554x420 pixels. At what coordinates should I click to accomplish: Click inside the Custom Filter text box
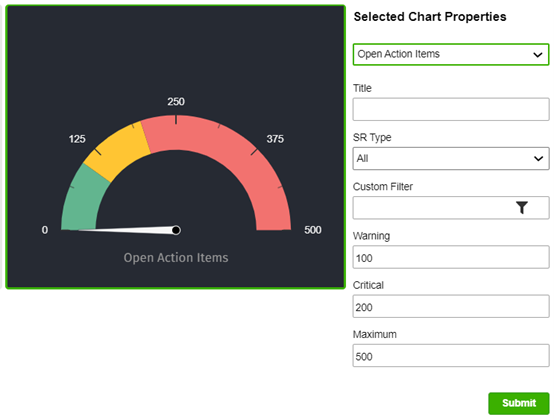coord(433,208)
